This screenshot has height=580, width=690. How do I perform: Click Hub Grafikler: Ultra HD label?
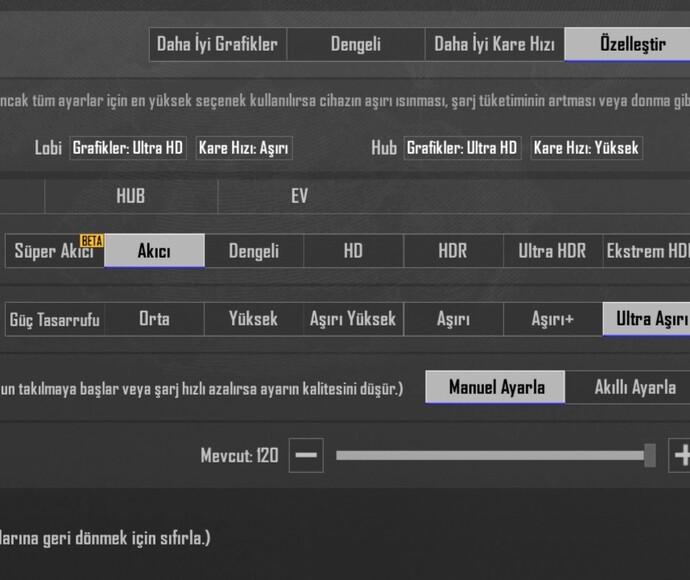point(462,148)
